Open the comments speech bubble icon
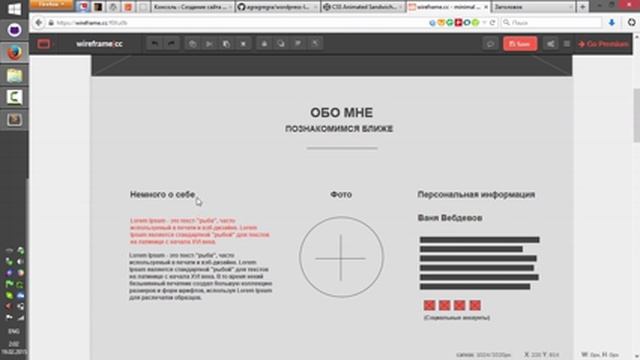The width and height of the screenshot is (640, 360). click(490, 44)
